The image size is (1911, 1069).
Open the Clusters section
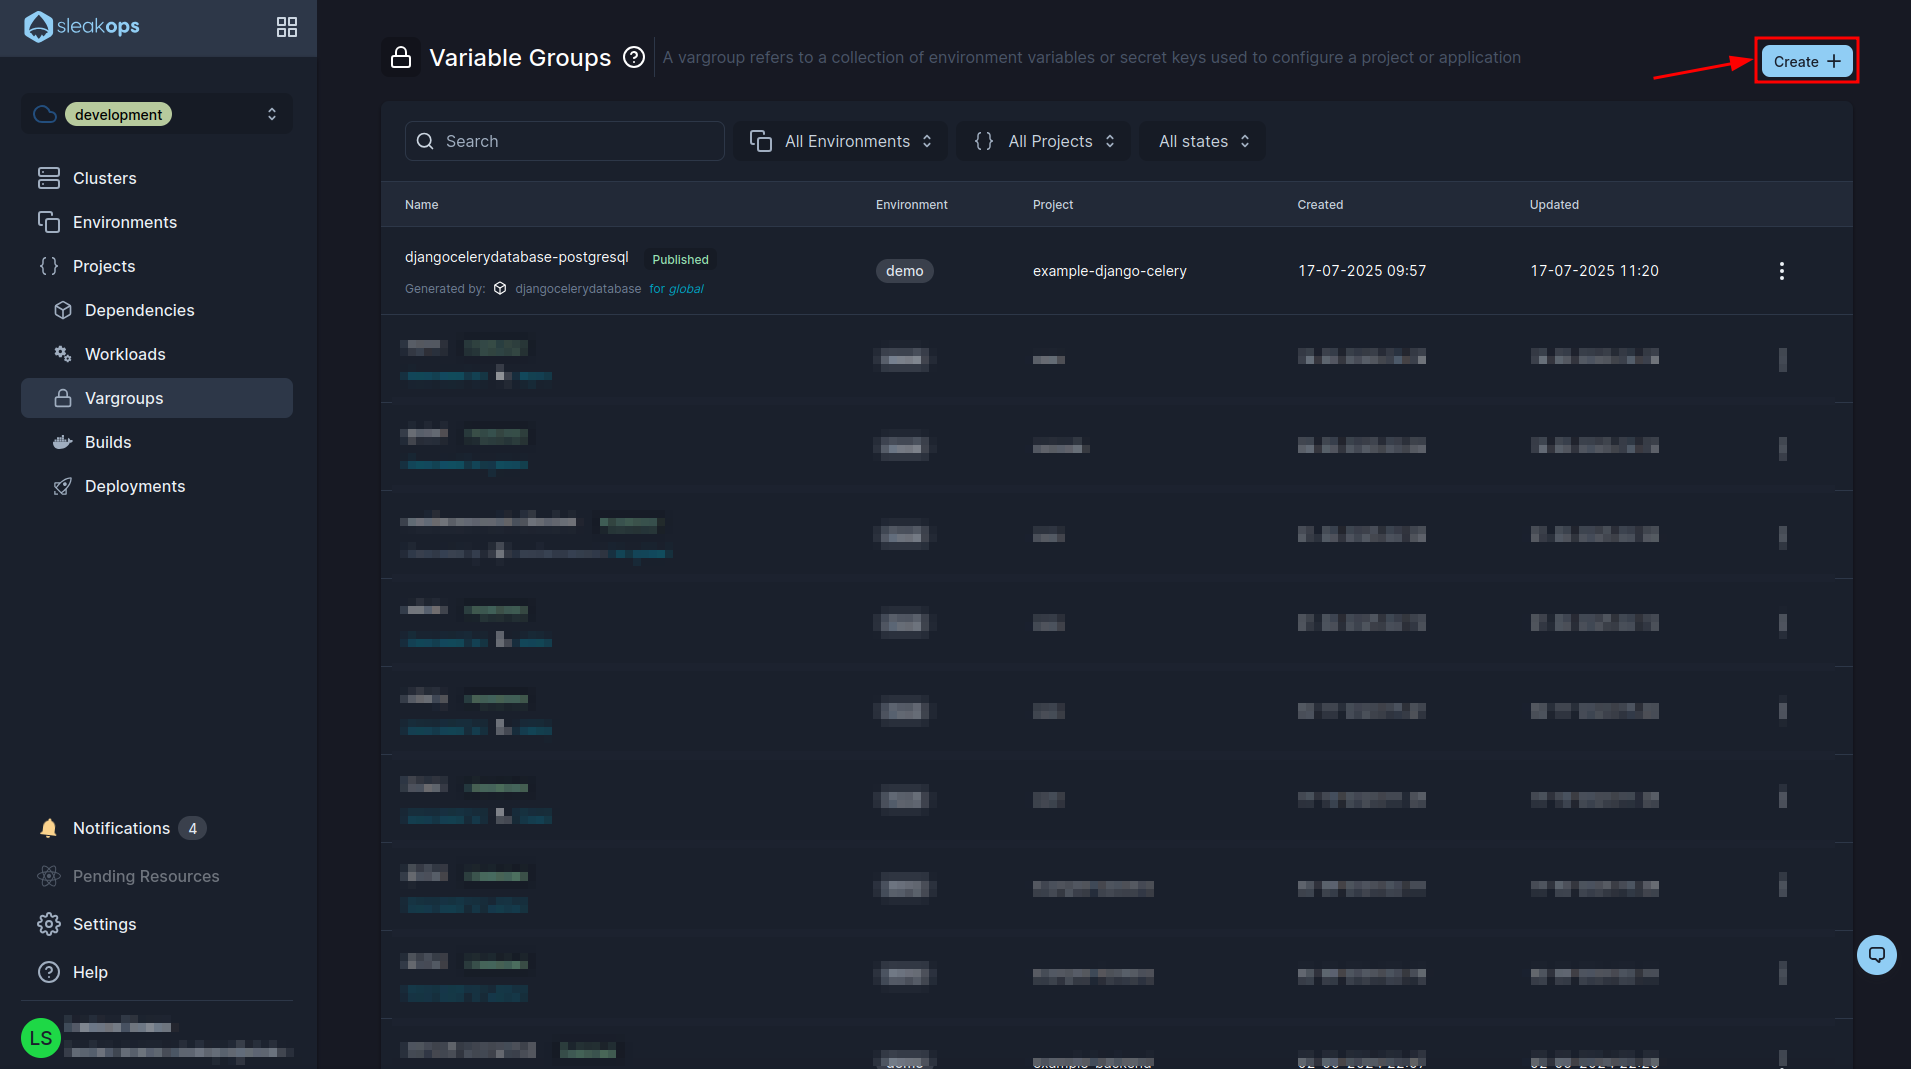157,178
